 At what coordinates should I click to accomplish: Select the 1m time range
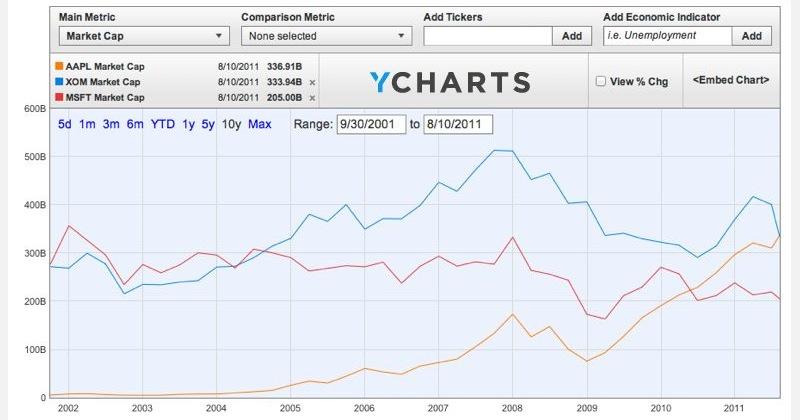[87, 124]
